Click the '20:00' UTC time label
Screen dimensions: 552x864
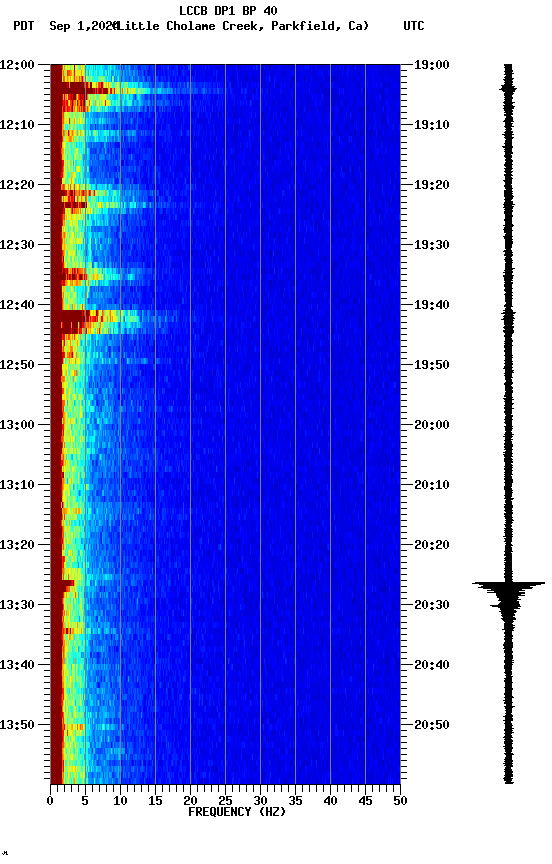[x=432, y=425]
